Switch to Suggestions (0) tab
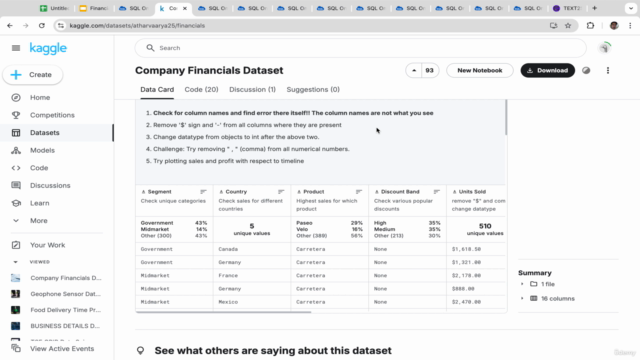Image resolution: width=640 pixels, height=360 pixels. click(313, 89)
